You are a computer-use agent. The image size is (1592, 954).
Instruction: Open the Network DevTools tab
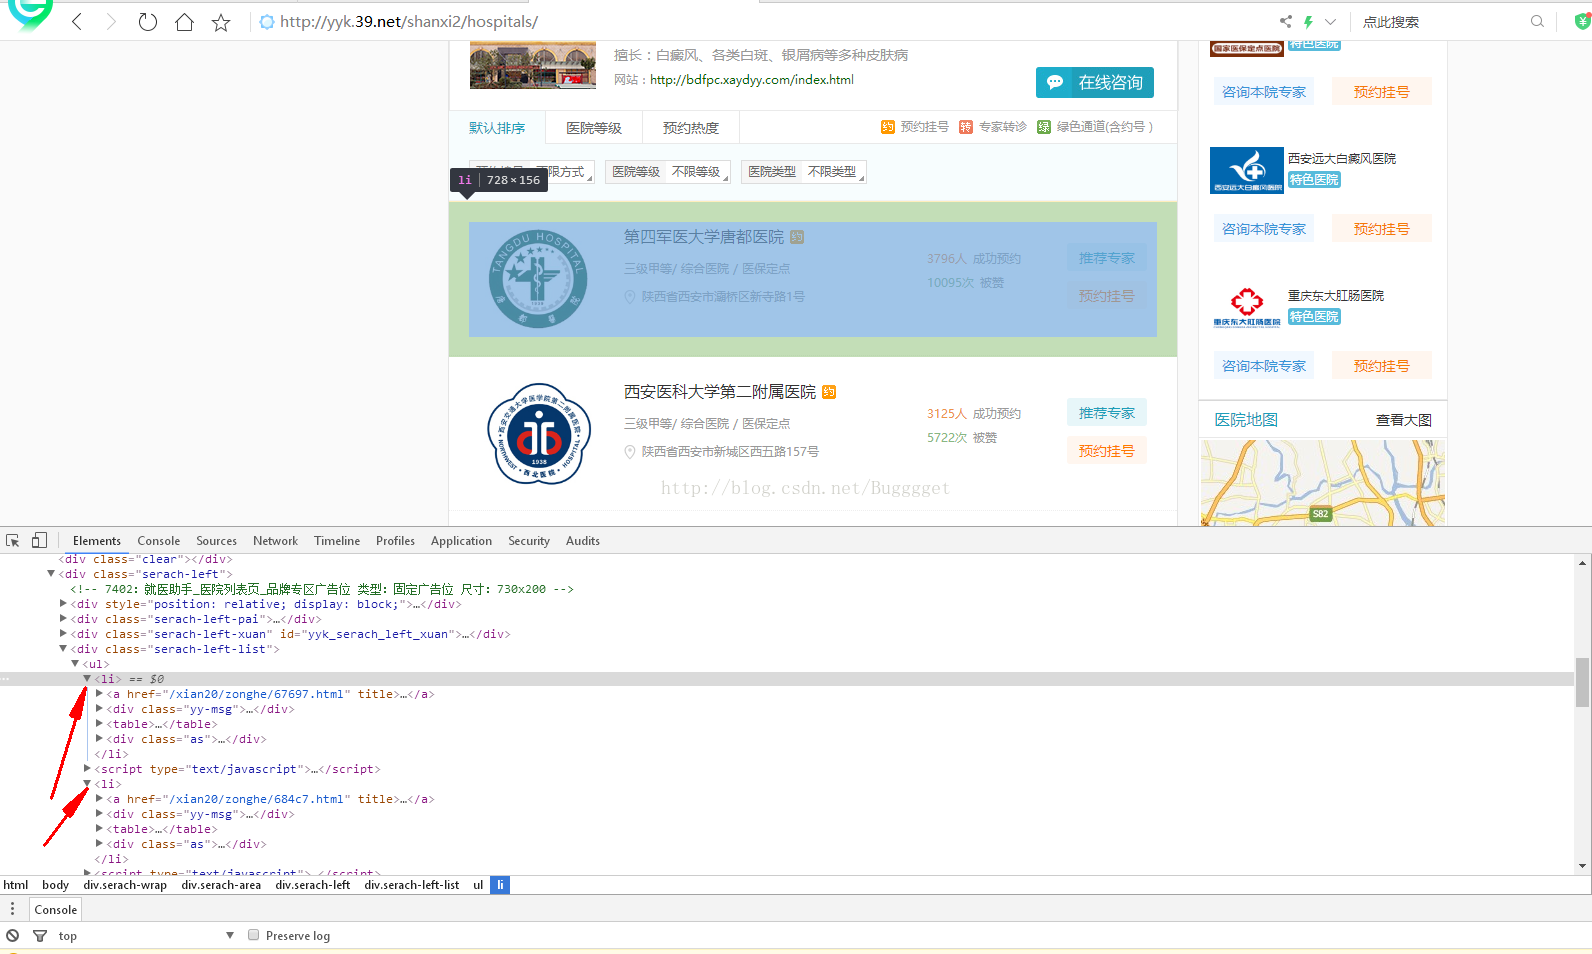[275, 541]
